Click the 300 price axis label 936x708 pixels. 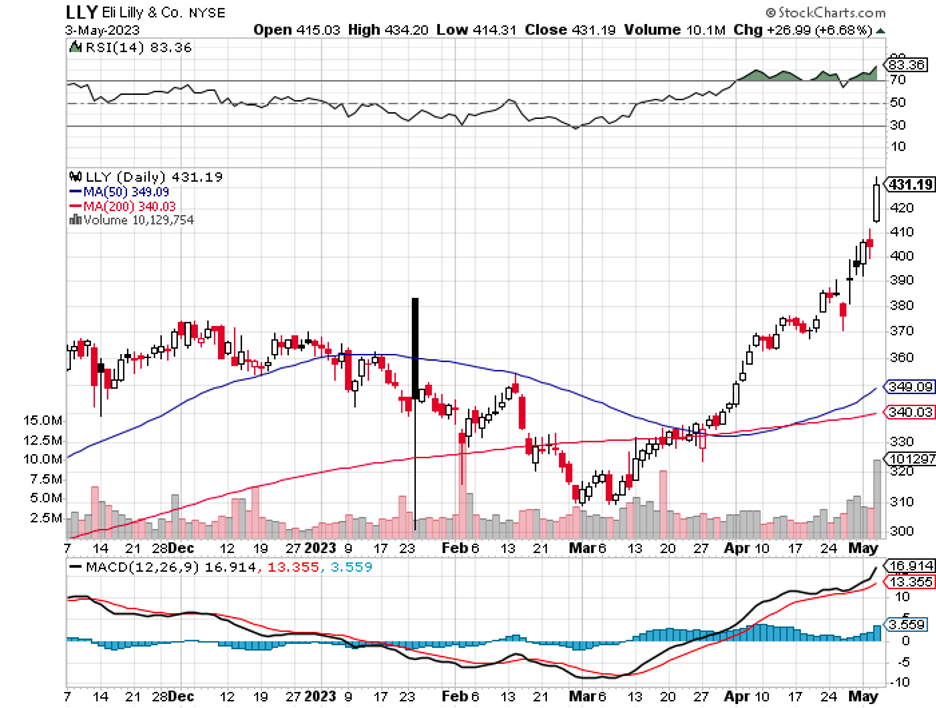[x=901, y=531]
